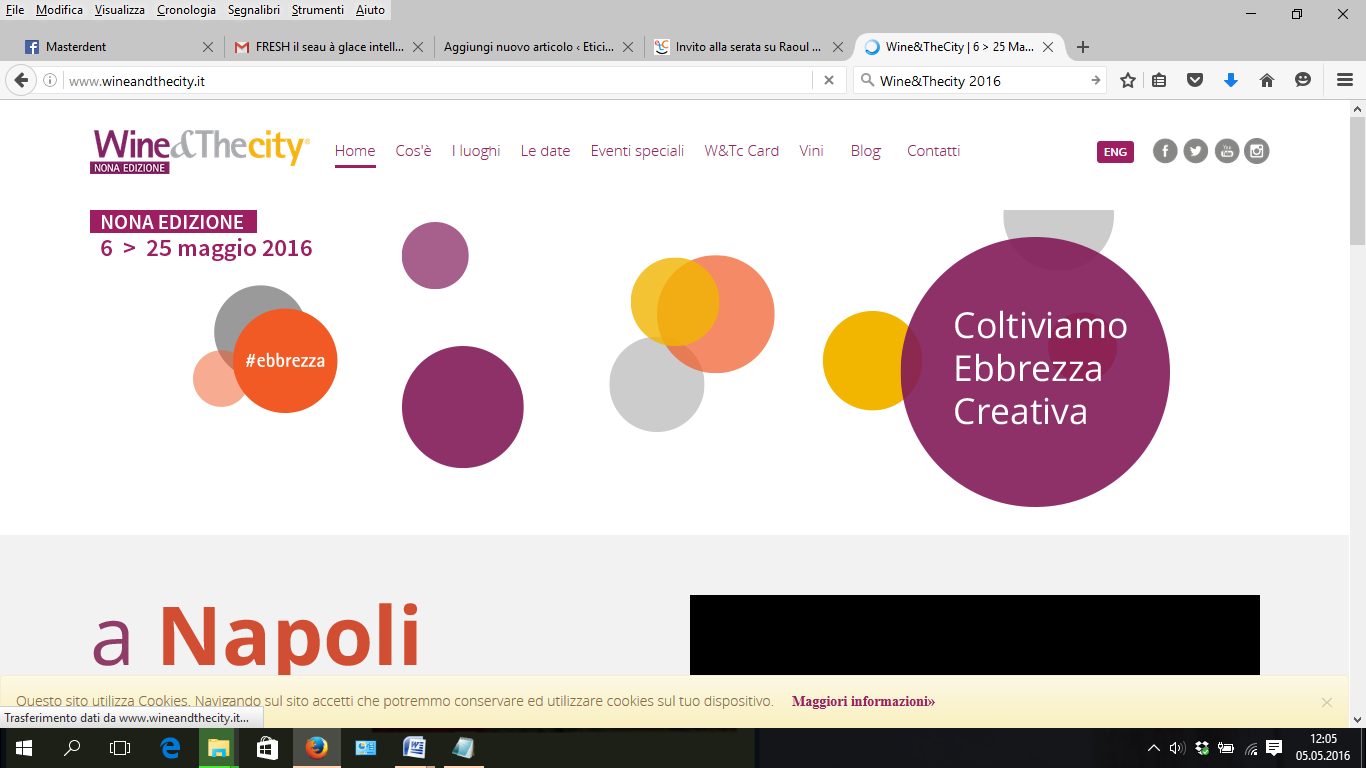The height and width of the screenshot is (768, 1366).
Task: Open the Firefox hamburger menu
Action: click(1345, 81)
